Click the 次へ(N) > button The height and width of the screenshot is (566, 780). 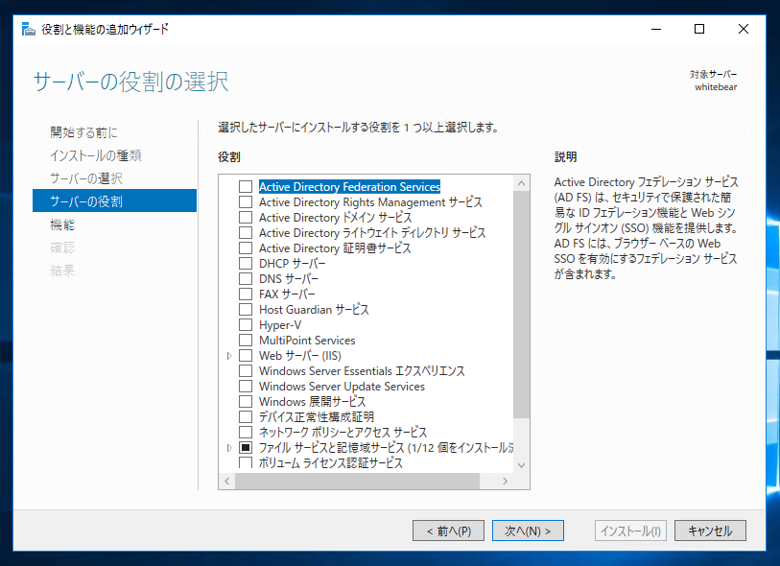click(528, 531)
